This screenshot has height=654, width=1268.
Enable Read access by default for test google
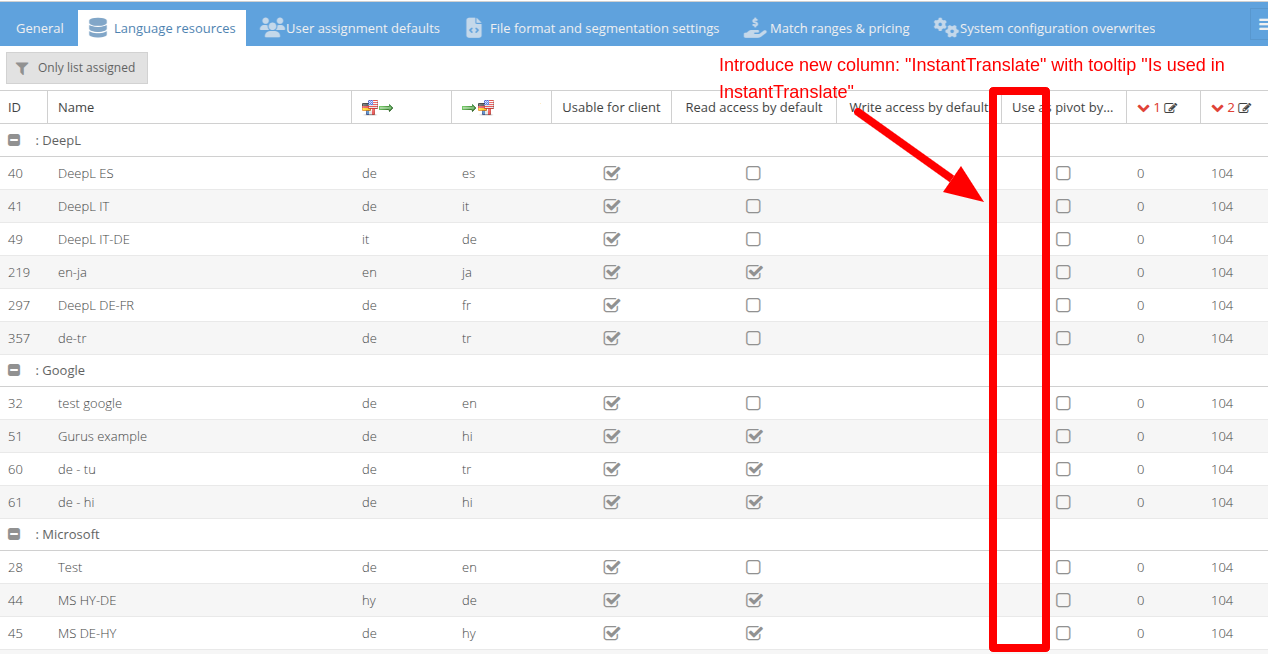(753, 403)
